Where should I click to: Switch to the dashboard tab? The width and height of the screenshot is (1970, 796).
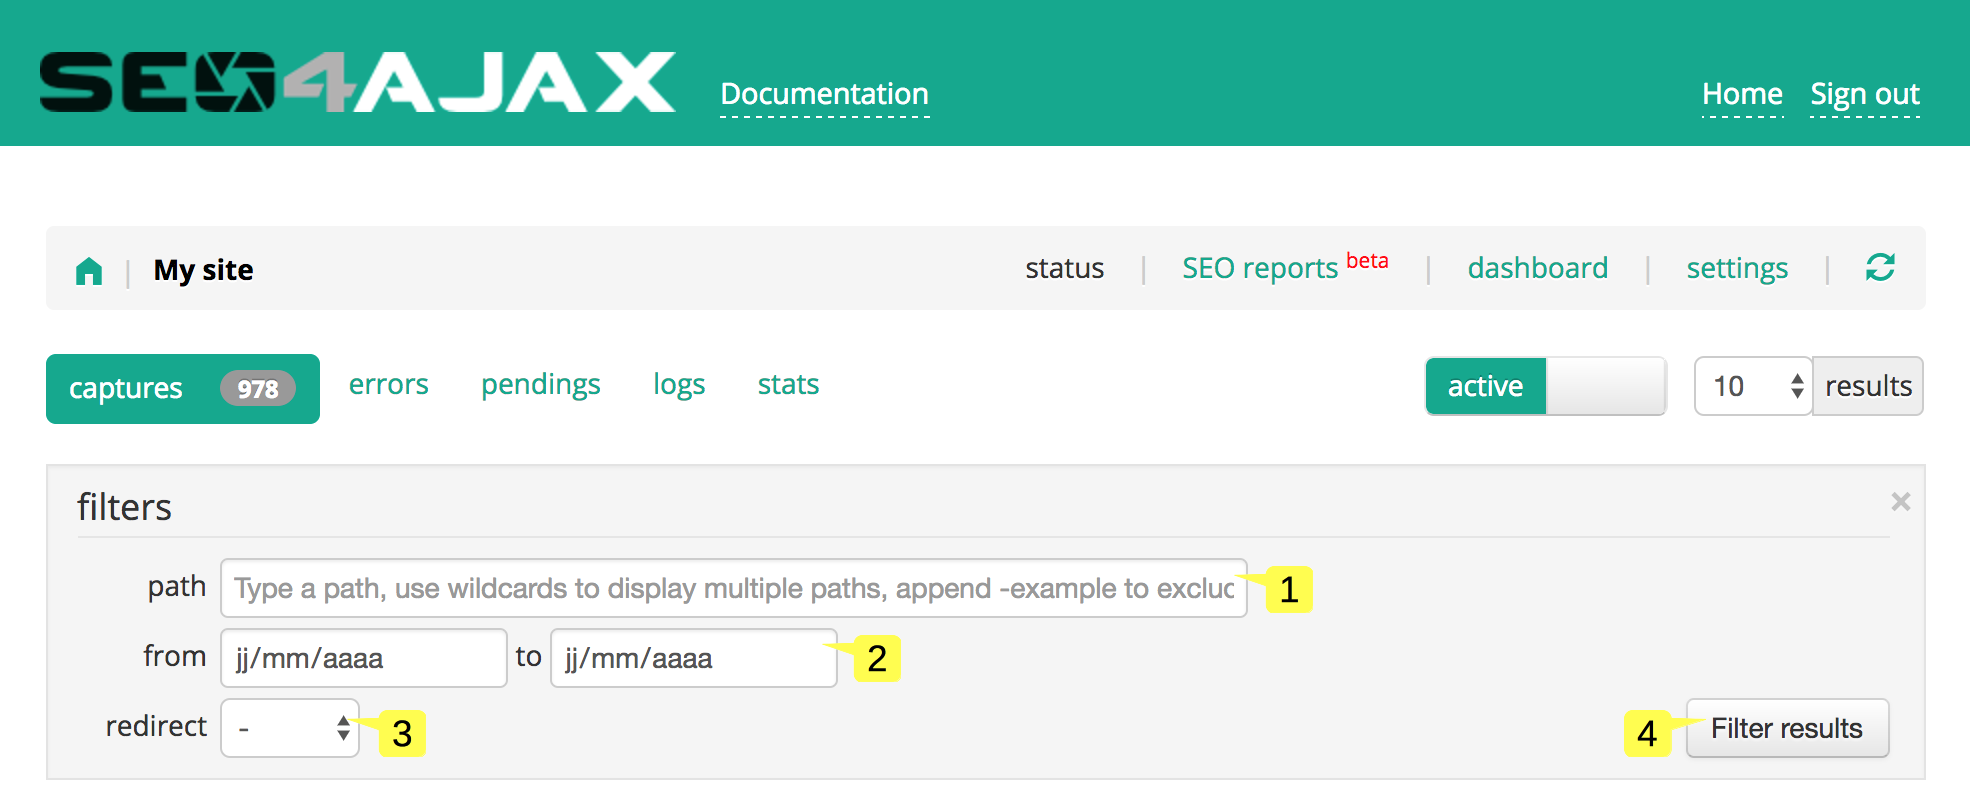(x=1537, y=268)
